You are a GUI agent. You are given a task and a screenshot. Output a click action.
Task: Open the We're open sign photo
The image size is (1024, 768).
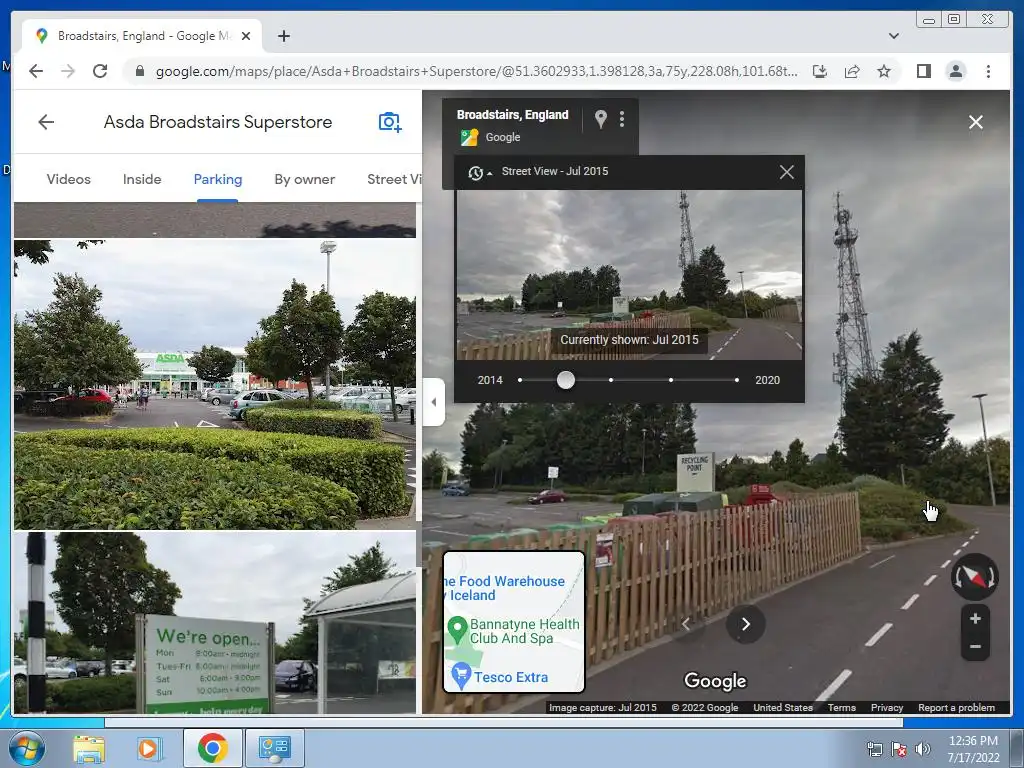pos(215,623)
